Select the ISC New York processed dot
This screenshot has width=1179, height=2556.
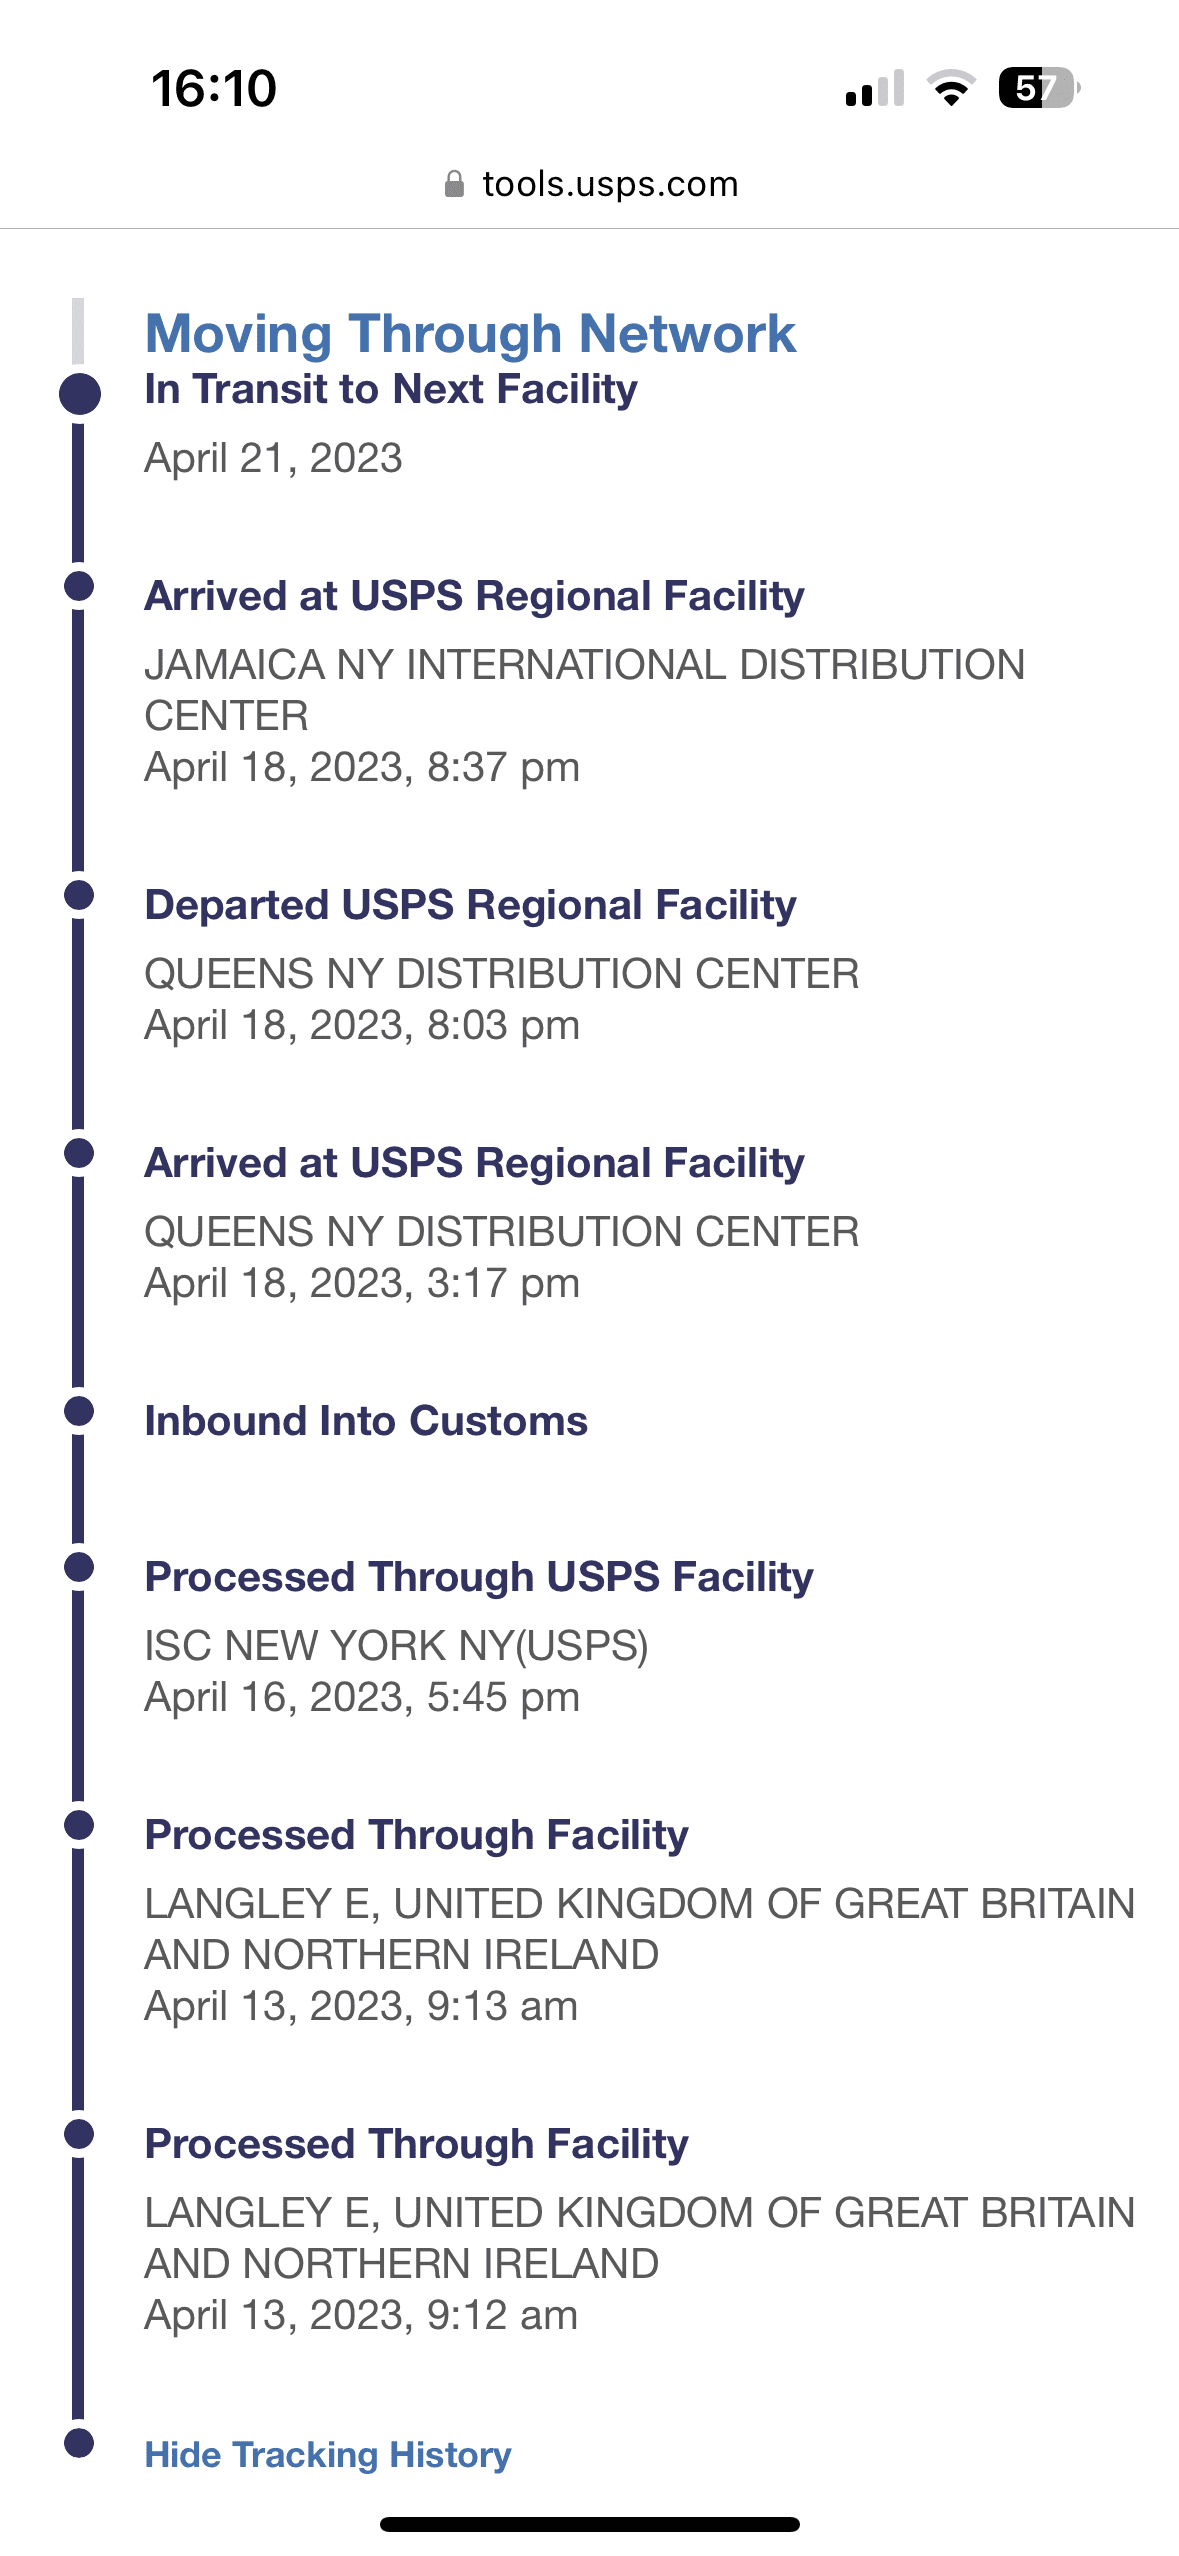(x=79, y=1567)
